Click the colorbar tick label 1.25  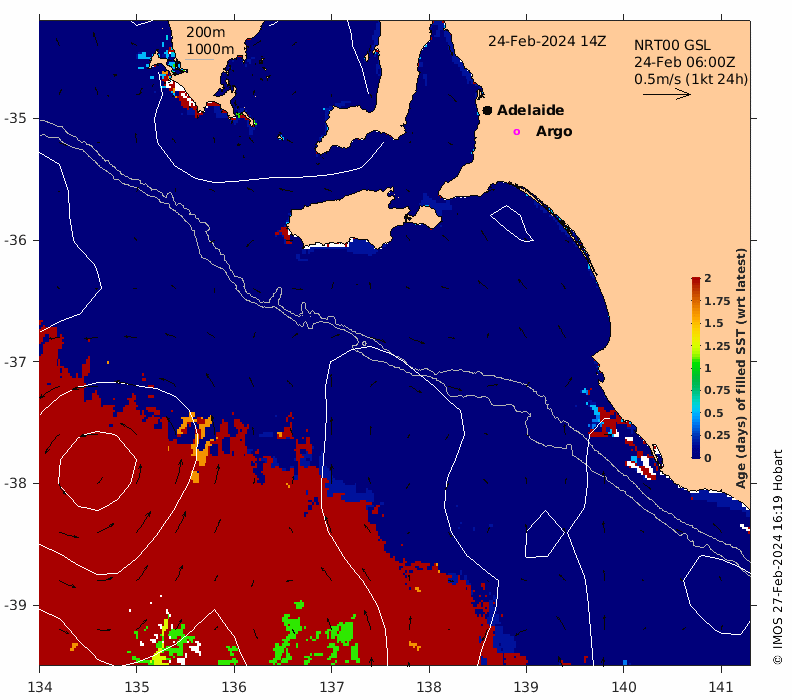pos(717,346)
